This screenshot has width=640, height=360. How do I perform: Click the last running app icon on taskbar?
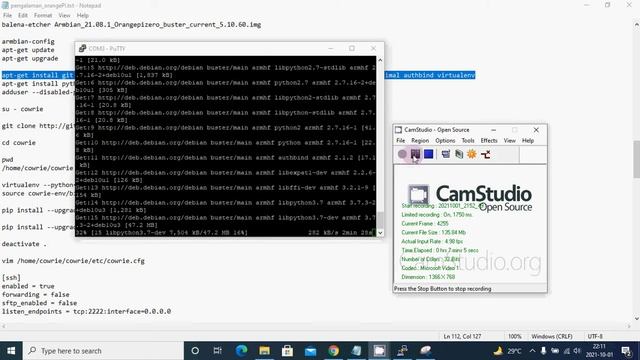coord(425,351)
